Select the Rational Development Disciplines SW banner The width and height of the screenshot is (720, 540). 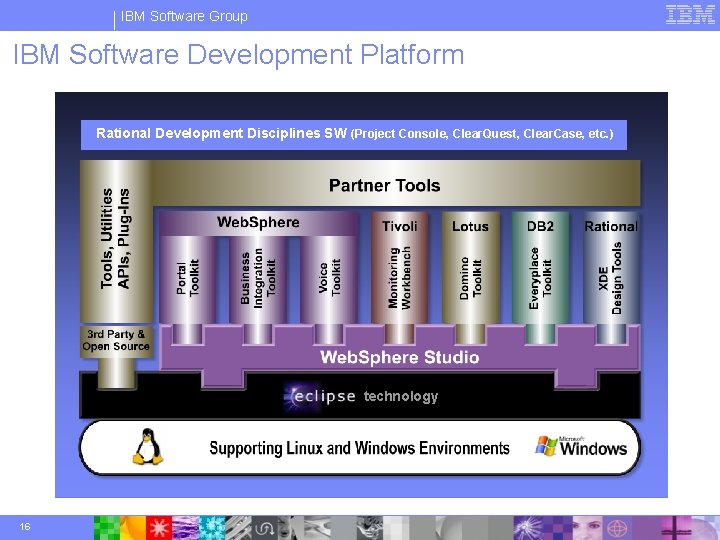click(354, 135)
